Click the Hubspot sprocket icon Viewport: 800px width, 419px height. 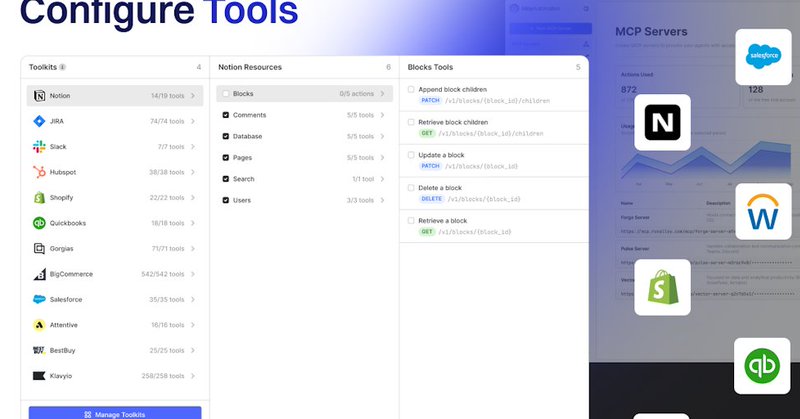coord(39,172)
